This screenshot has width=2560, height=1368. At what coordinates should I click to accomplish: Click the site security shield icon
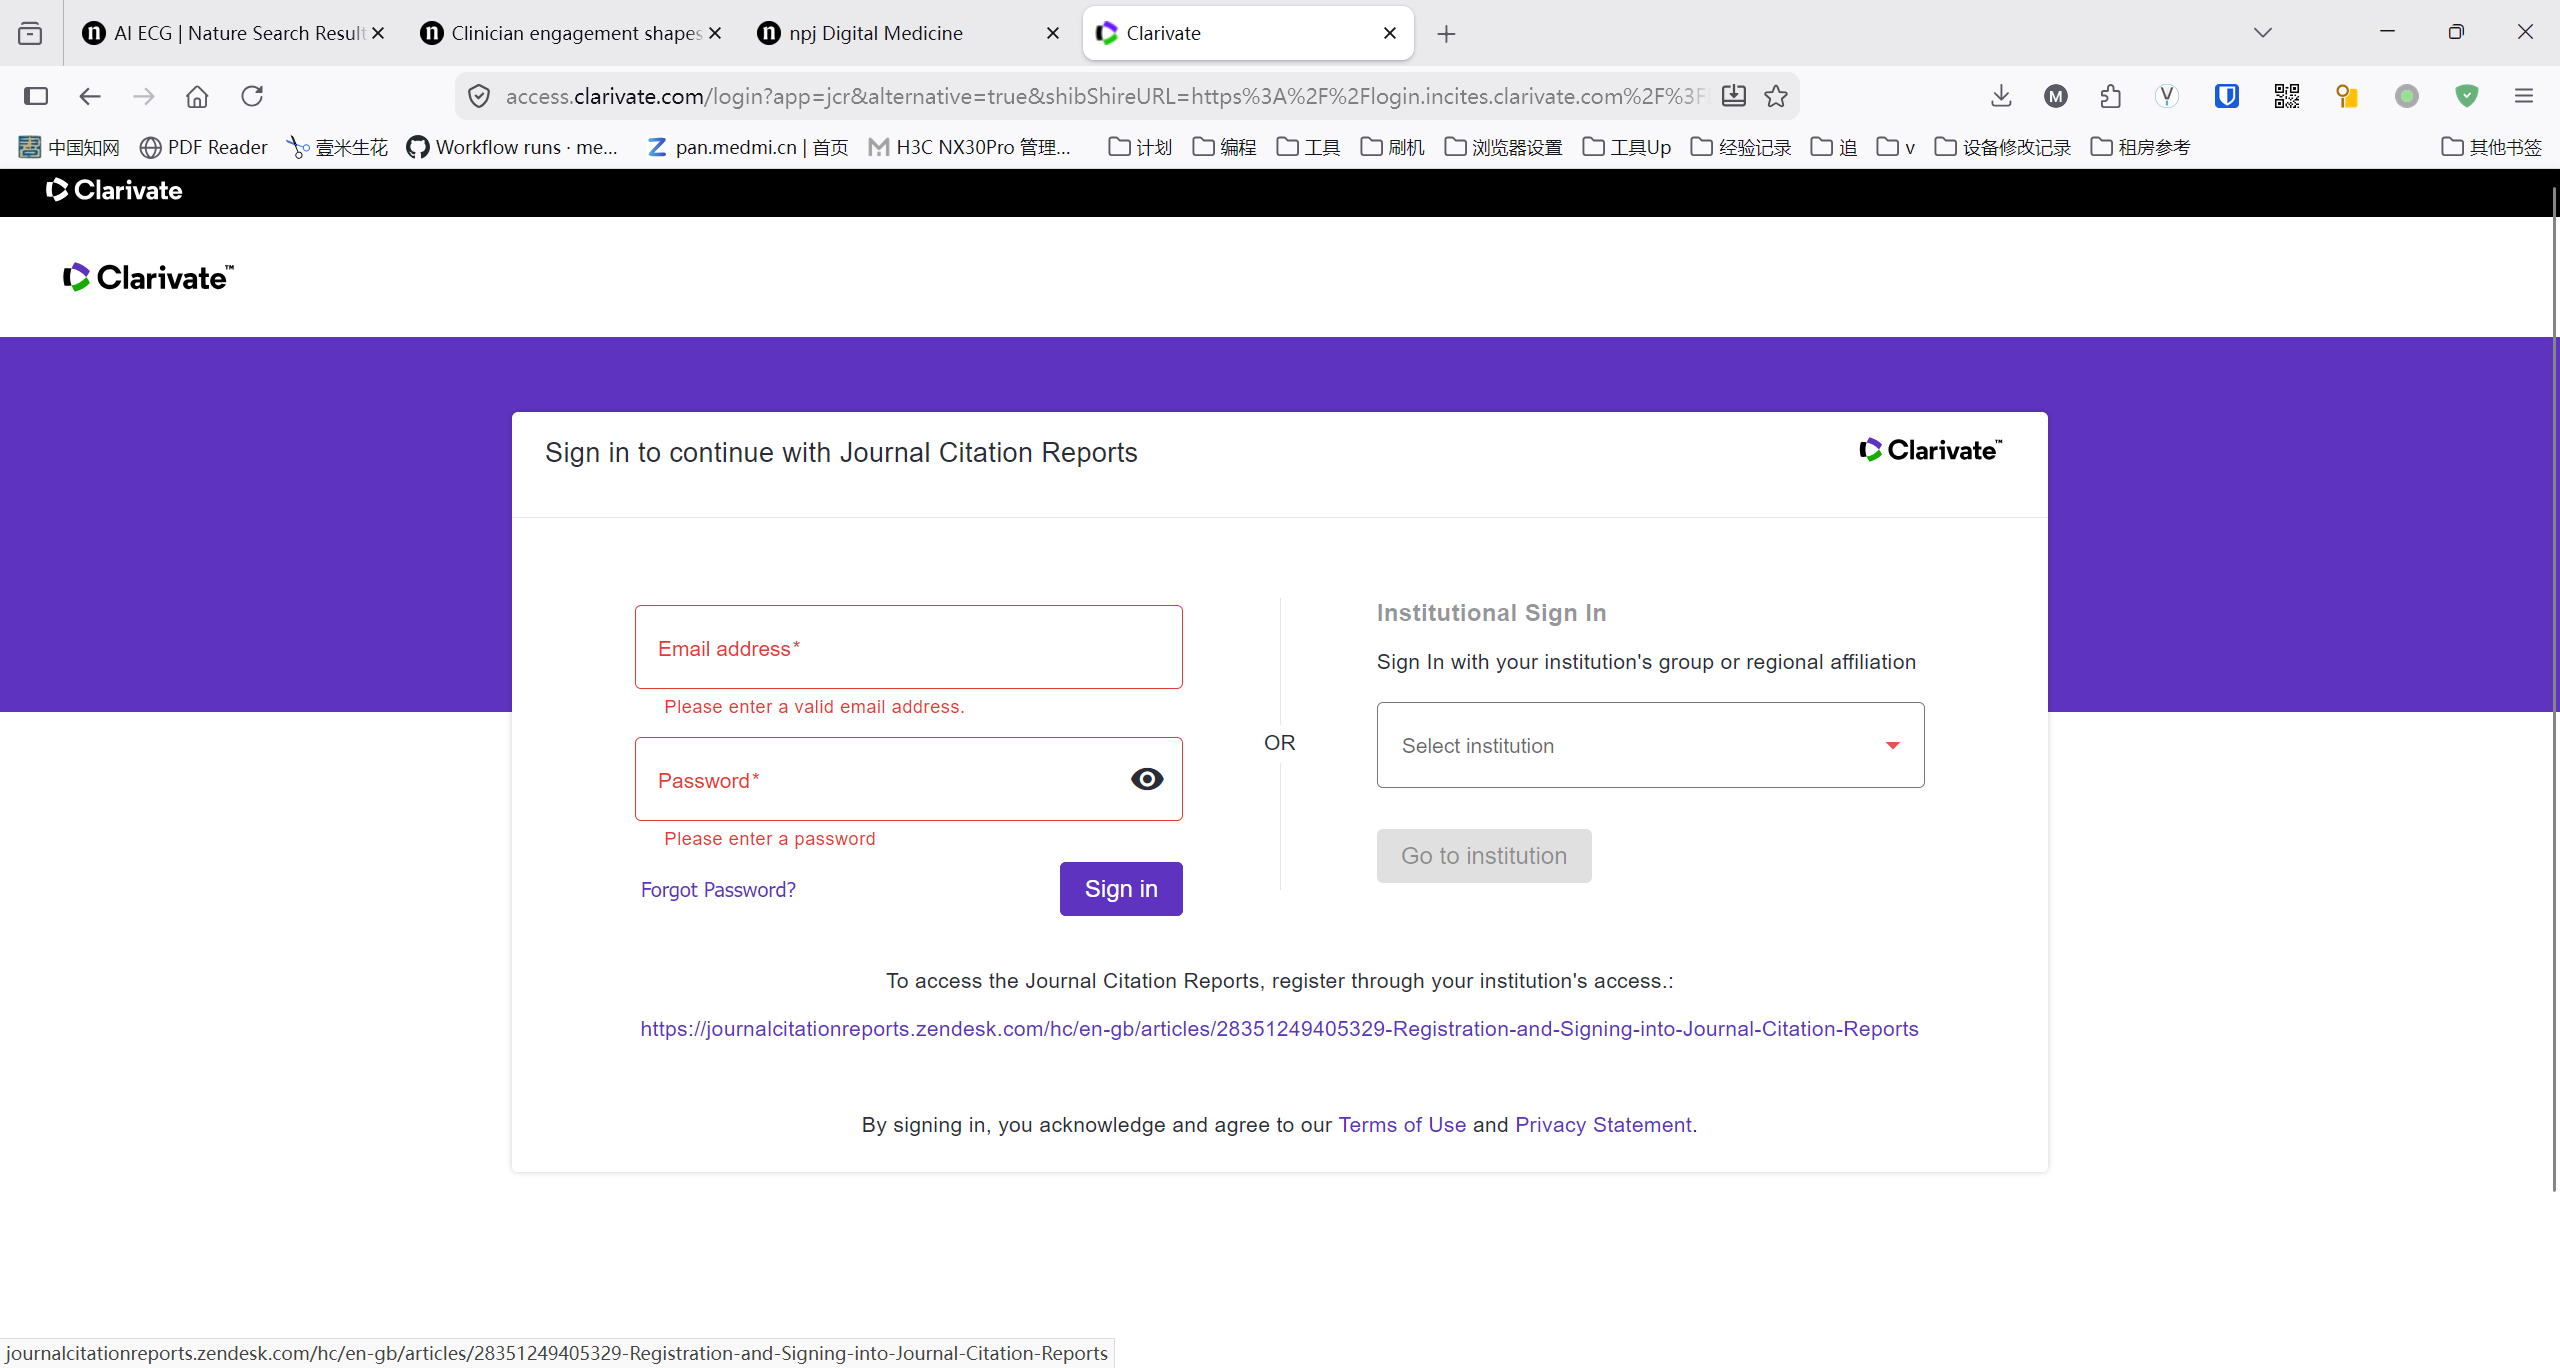(479, 96)
